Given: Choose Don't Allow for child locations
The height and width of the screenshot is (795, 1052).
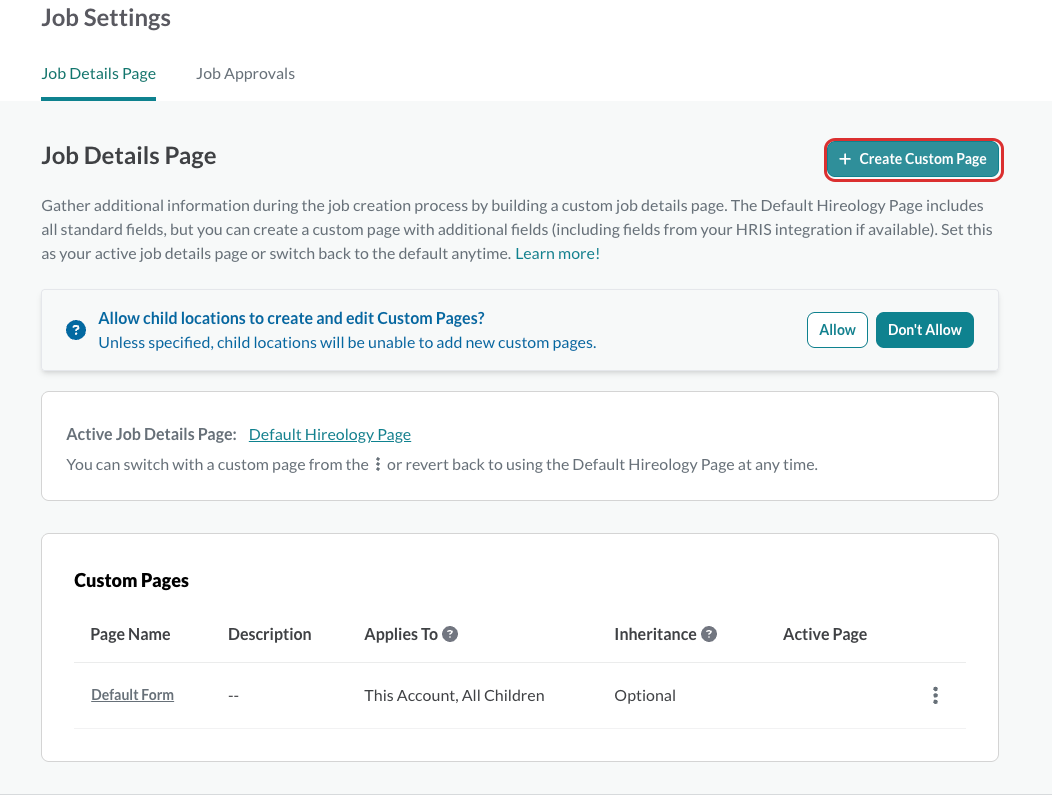Looking at the screenshot, I should [924, 330].
